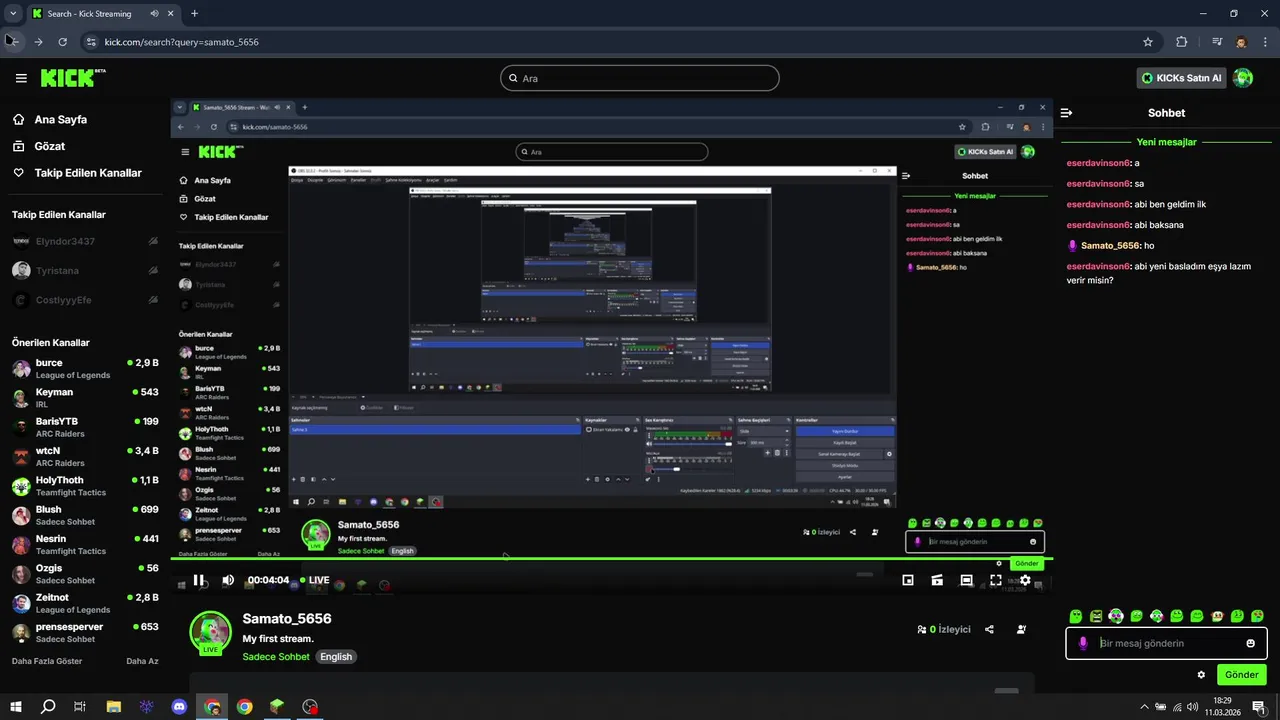Viewport: 1280px width, 720px height.
Task: Toggle notifications for Elyndor3437
Action: click(x=153, y=241)
